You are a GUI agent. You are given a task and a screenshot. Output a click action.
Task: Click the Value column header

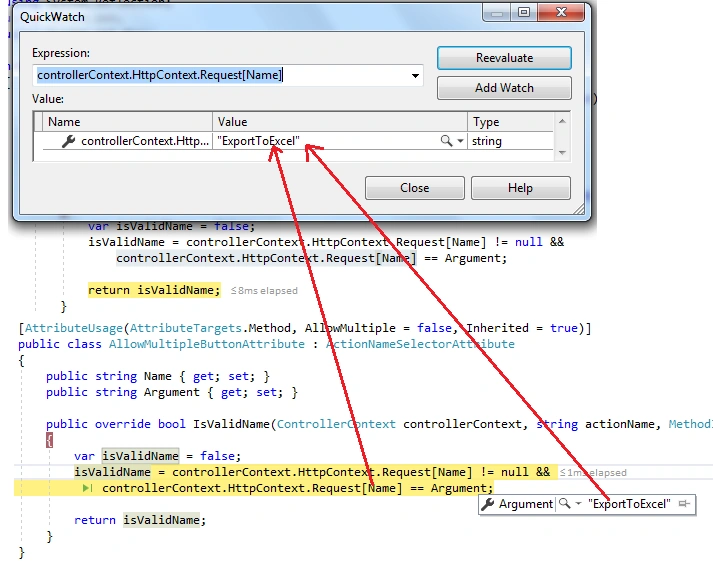tap(340, 122)
